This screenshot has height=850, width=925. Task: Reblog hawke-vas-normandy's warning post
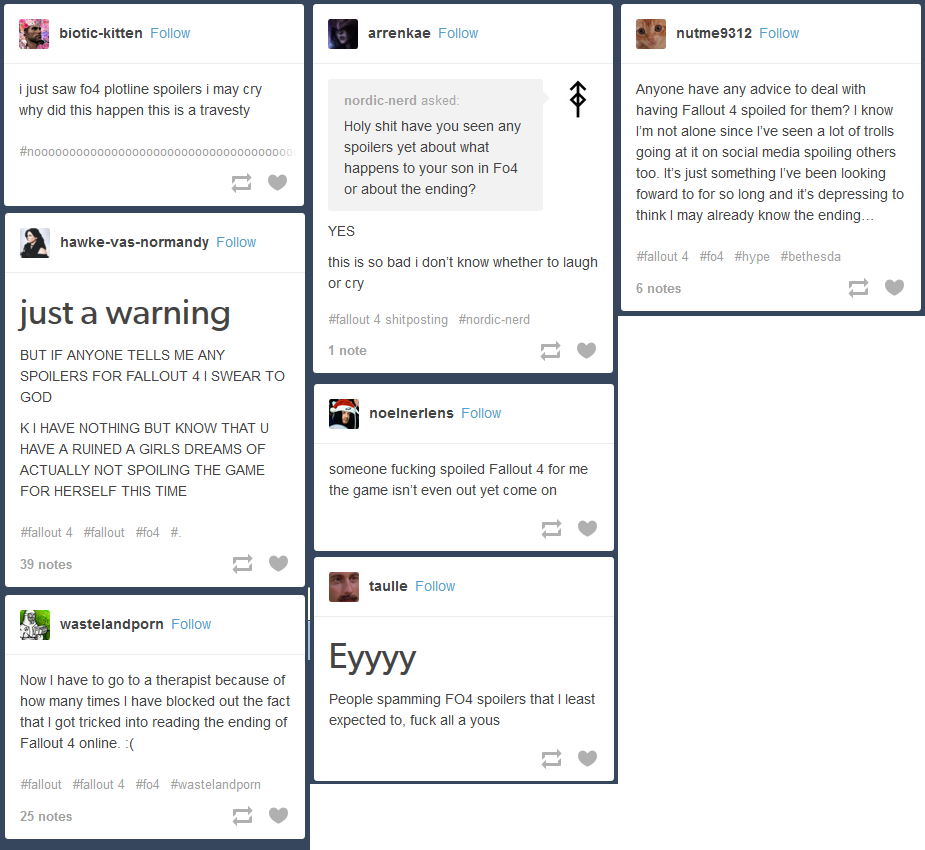click(x=242, y=564)
